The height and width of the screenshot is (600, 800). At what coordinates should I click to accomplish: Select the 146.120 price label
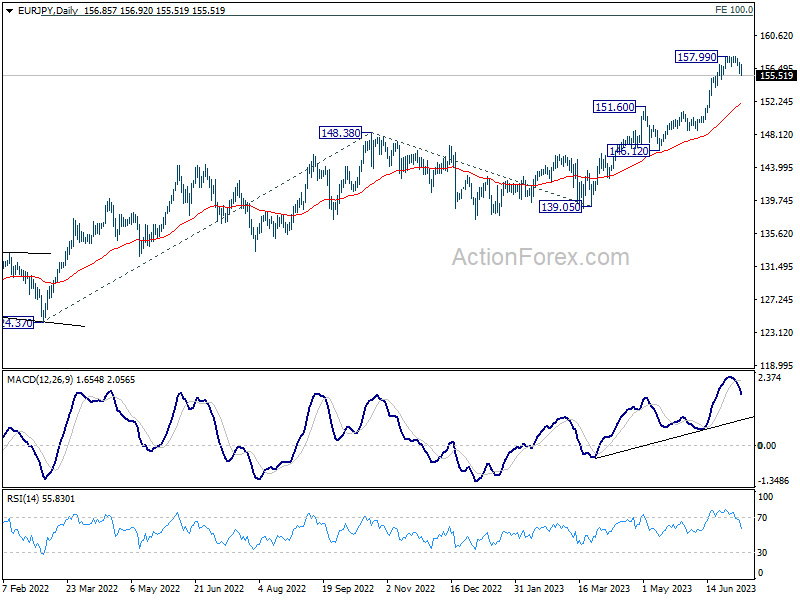pos(629,151)
